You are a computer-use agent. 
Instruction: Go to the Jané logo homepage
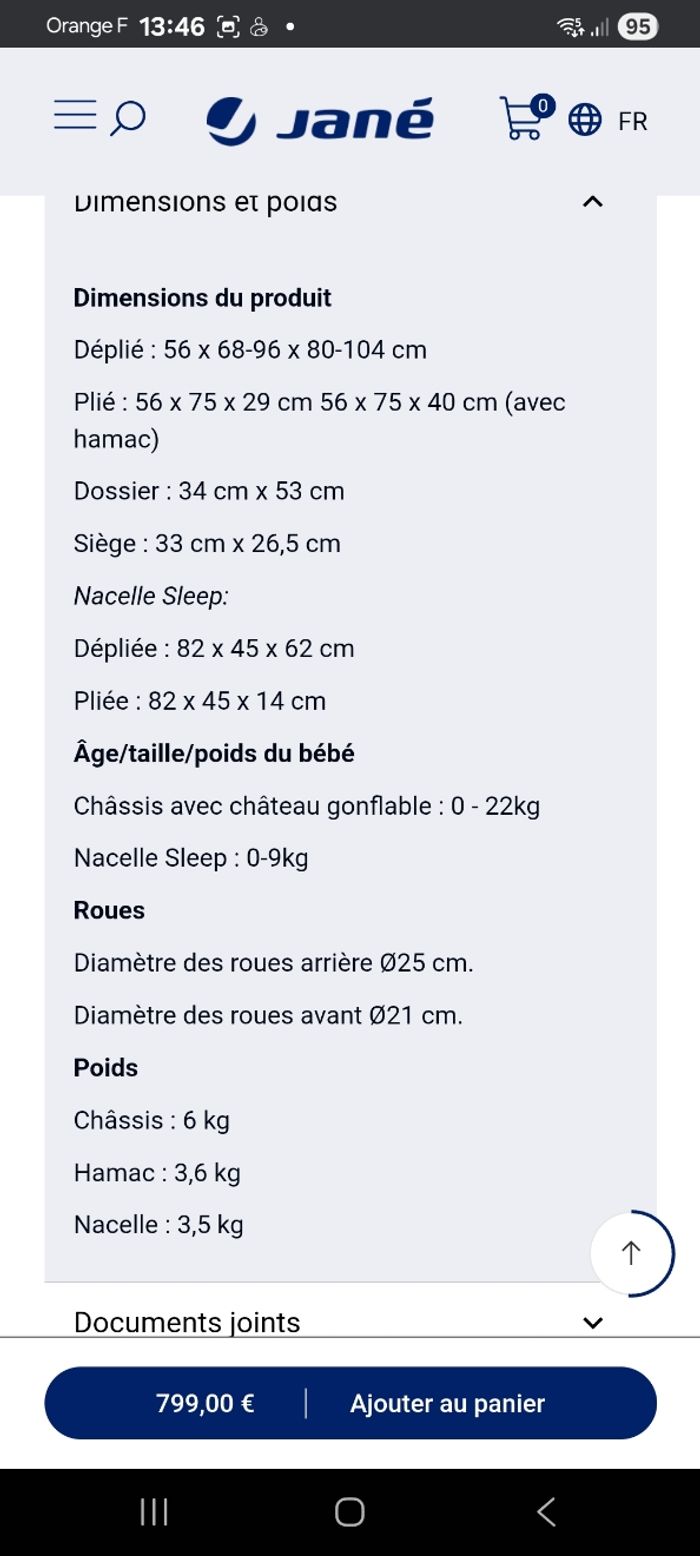point(320,121)
